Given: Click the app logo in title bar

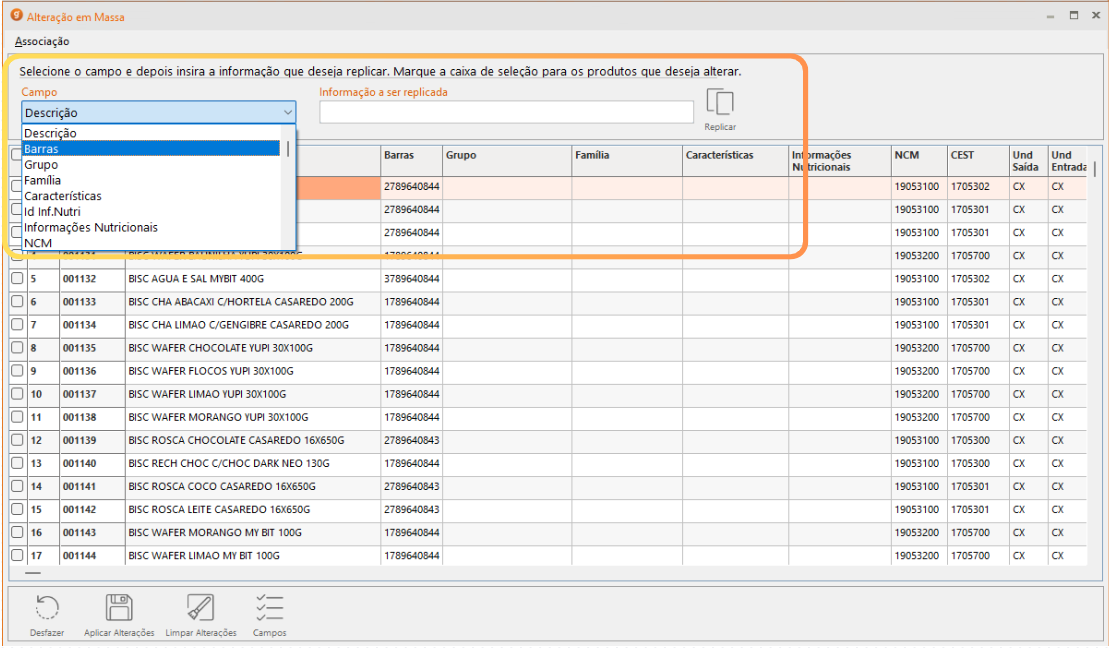Looking at the screenshot, I should (x=15, y=16).
